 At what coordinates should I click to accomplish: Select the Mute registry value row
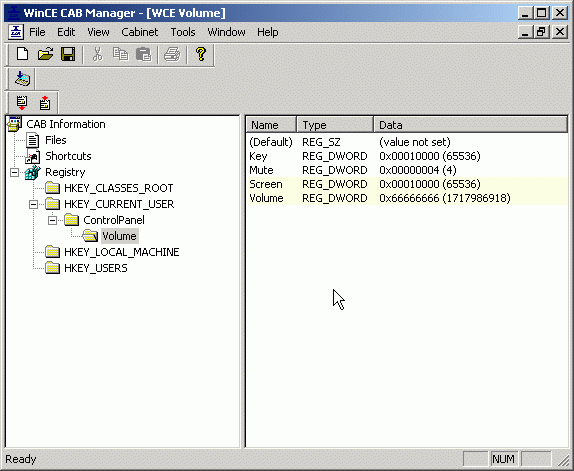407,170
